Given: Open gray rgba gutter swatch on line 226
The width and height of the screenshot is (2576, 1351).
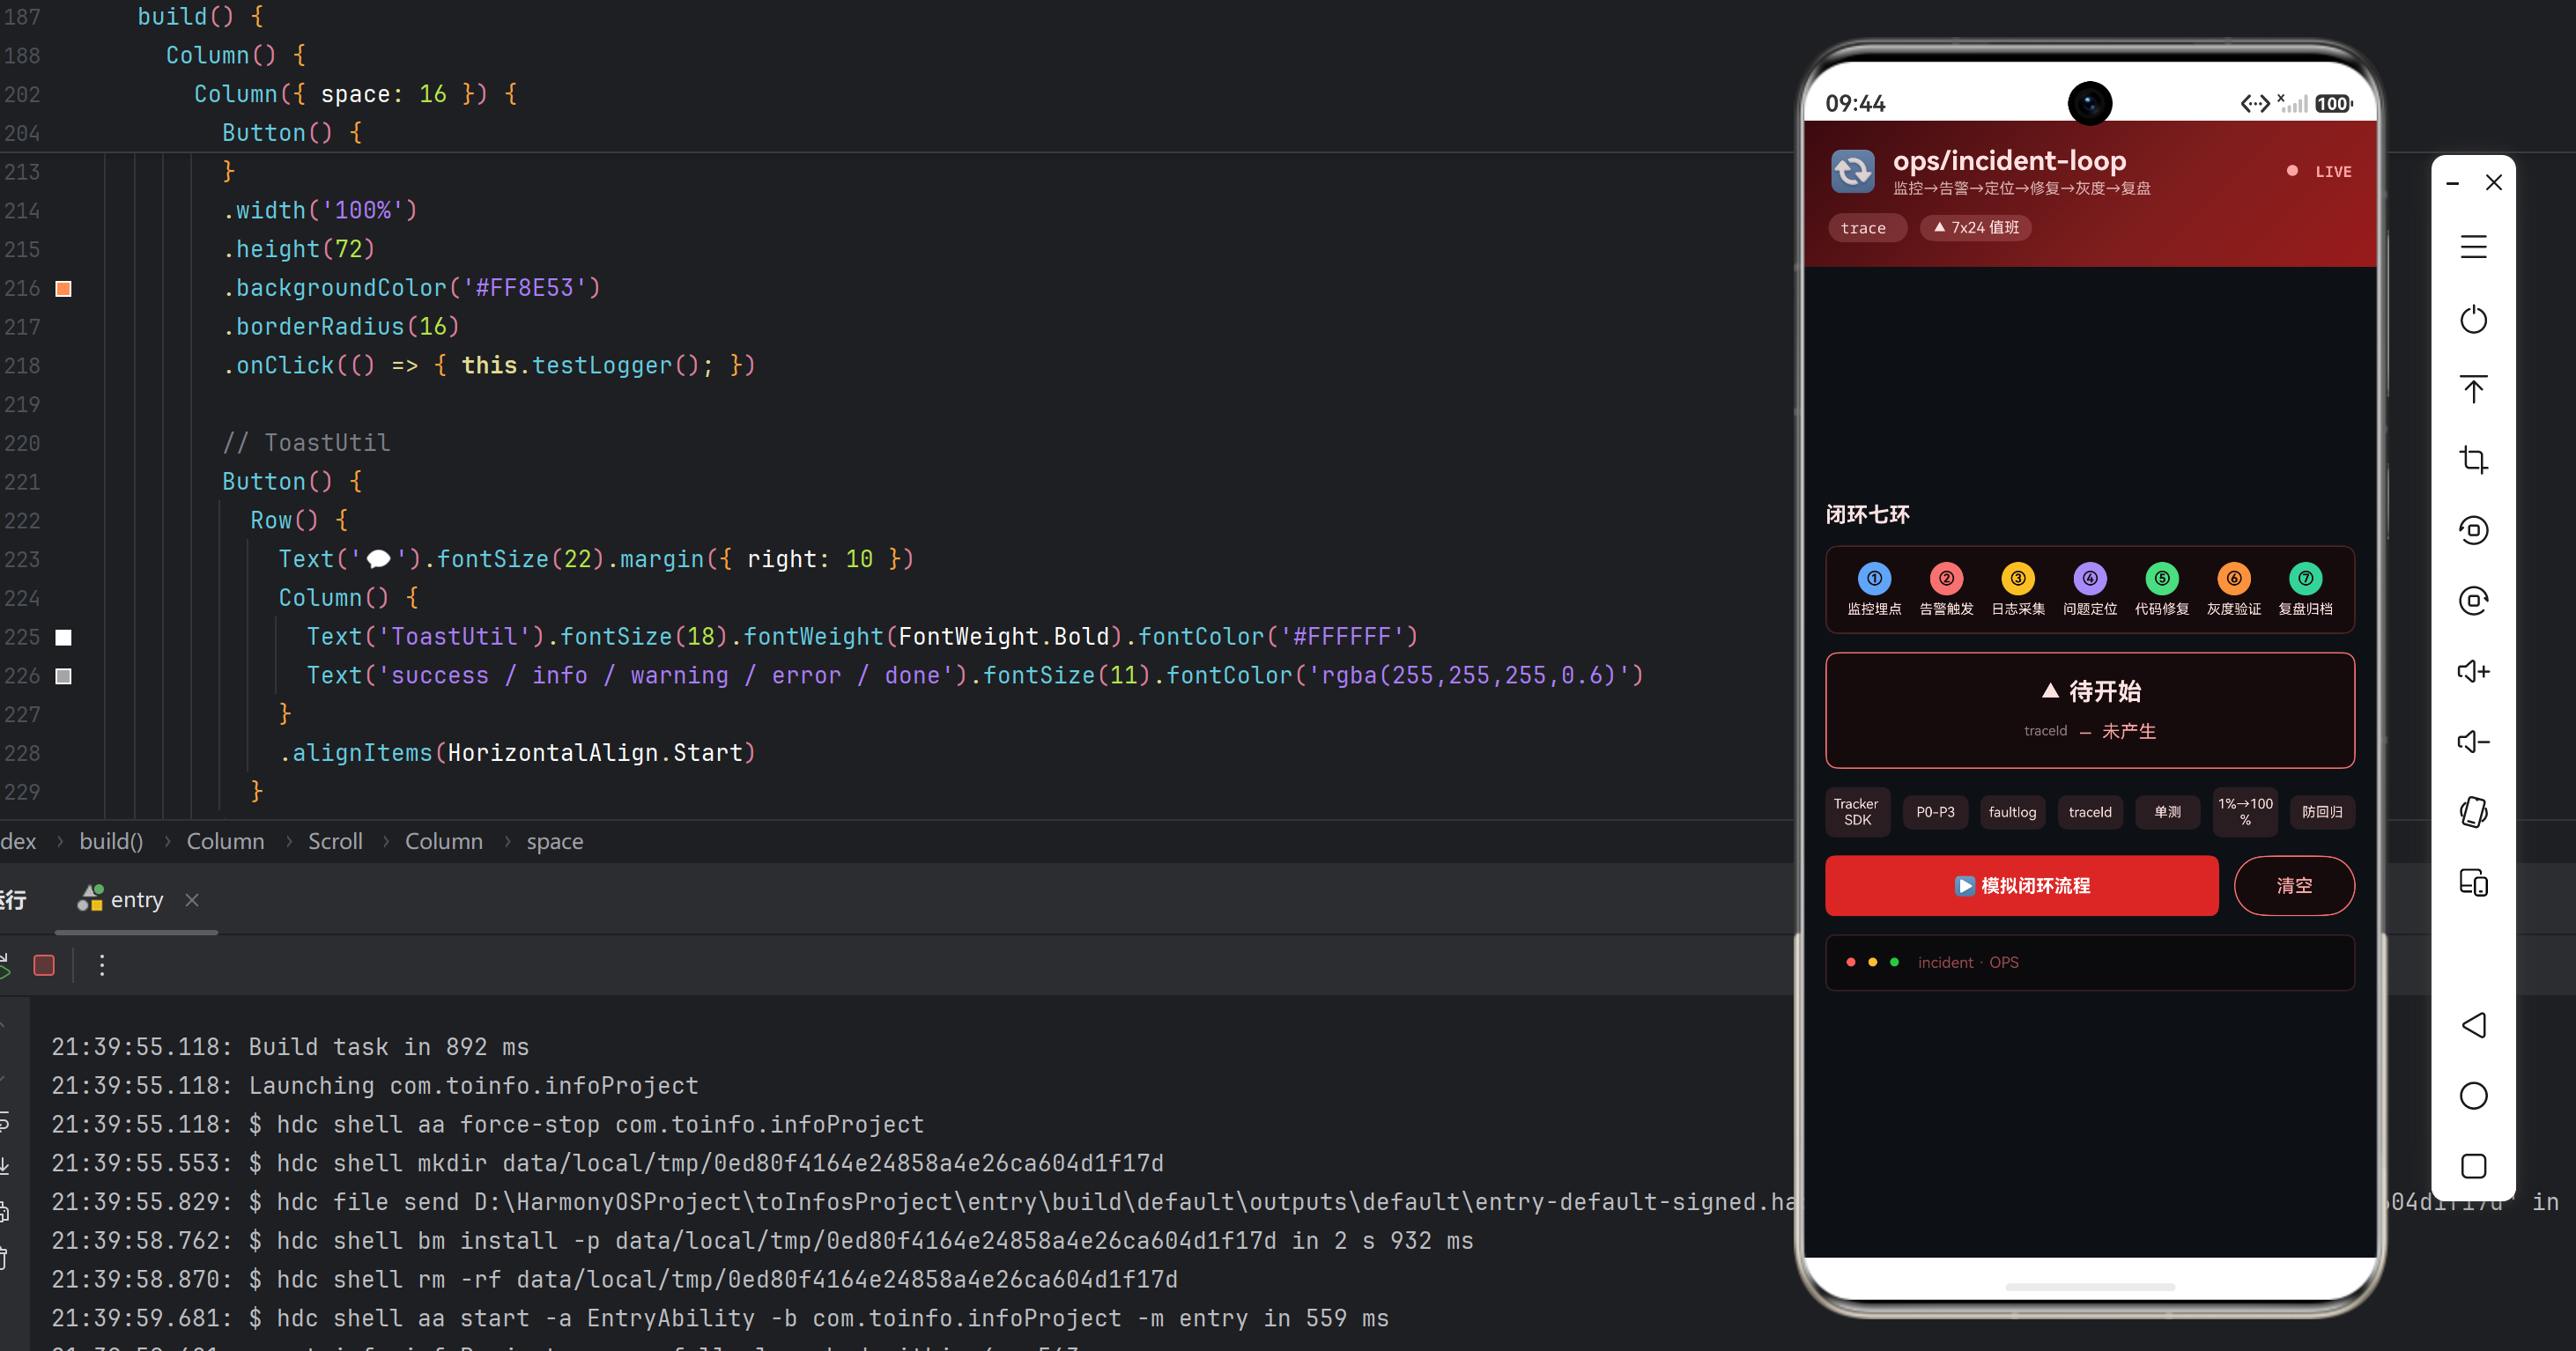Looking at the screenshot, I should (x=63, y=676).
